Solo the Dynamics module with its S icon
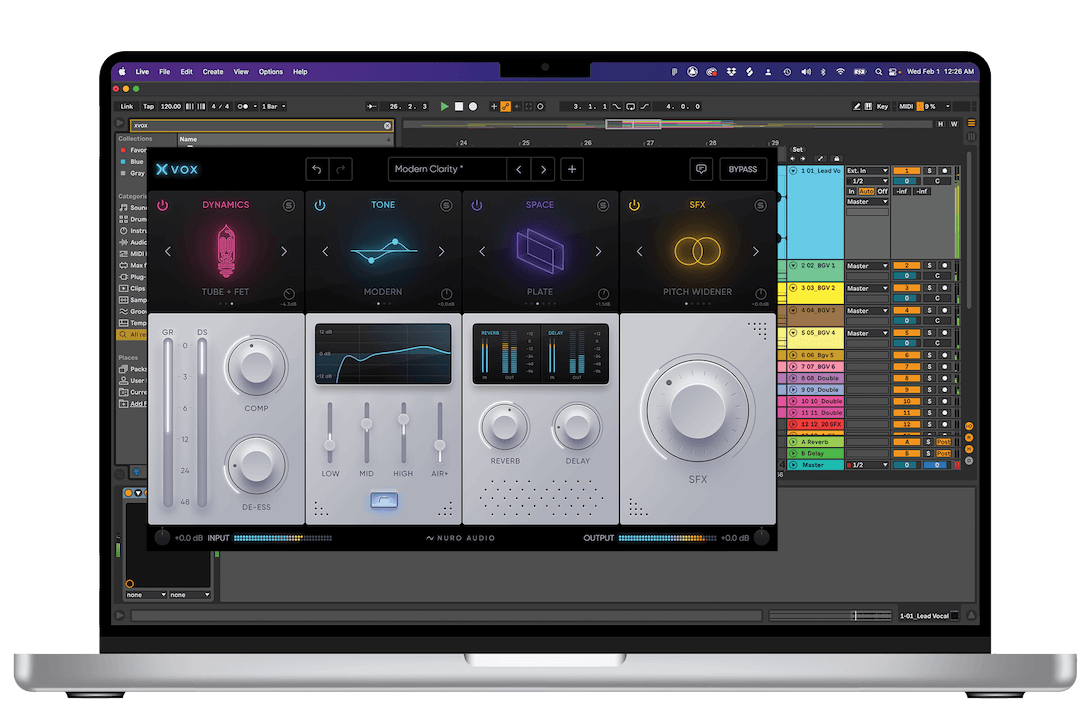This screenshot has height=727, width=1090. [288, 205]
